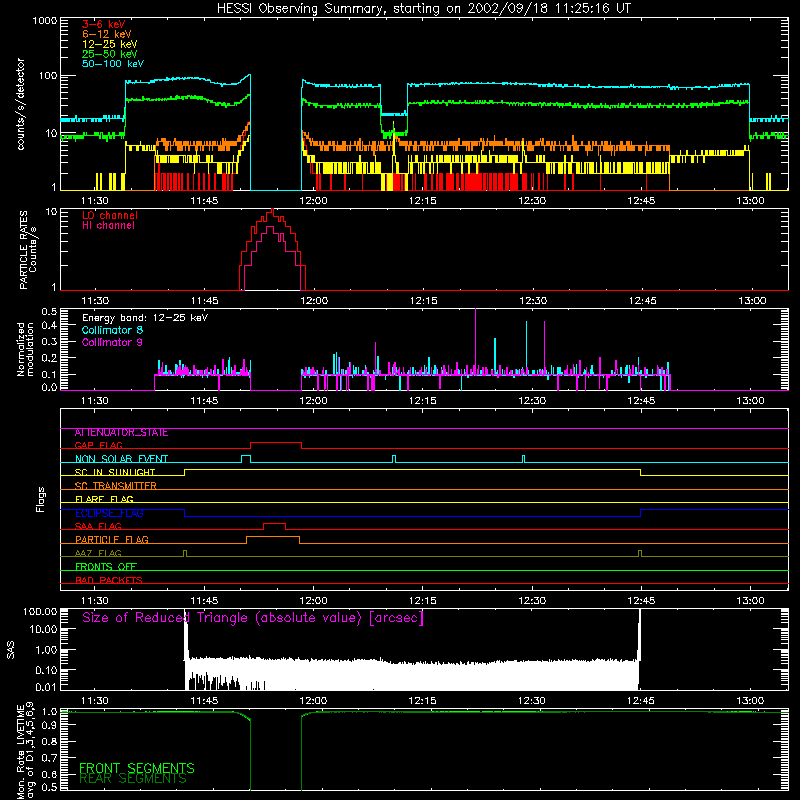Click the HESSI Observing Summary title text
Image resolution: width=800 pixels, height=800 pixels.
424,9
